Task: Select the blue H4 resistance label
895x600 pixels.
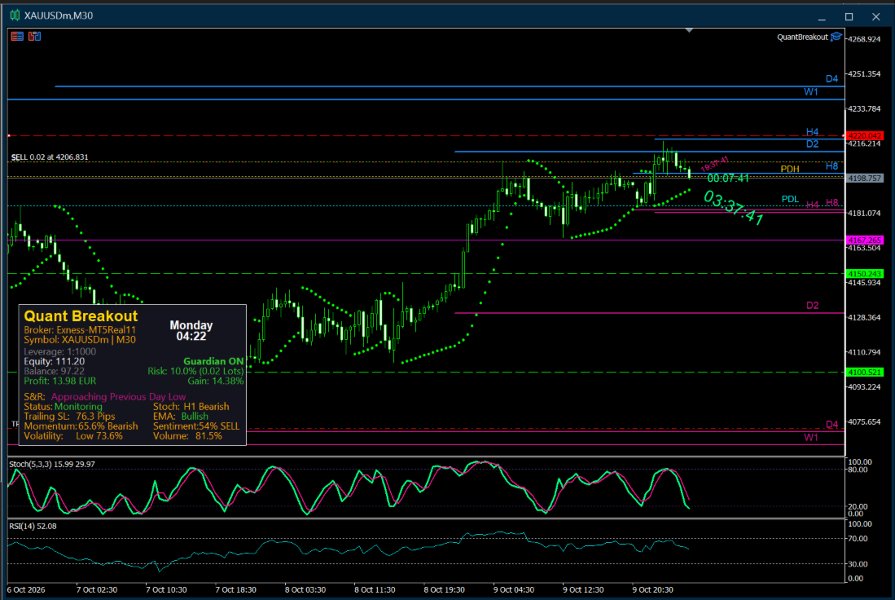Action: (x=812, y=132)
